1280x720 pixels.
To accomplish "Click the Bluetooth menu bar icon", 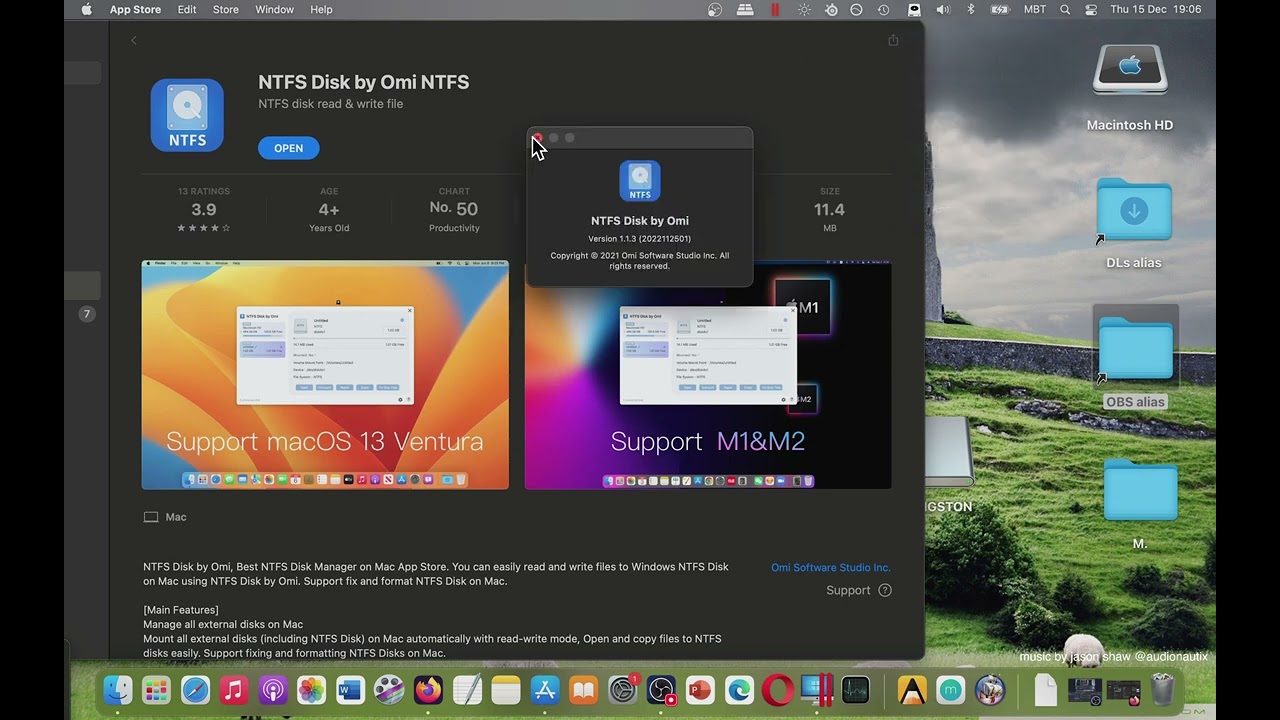I will [970, 9].
